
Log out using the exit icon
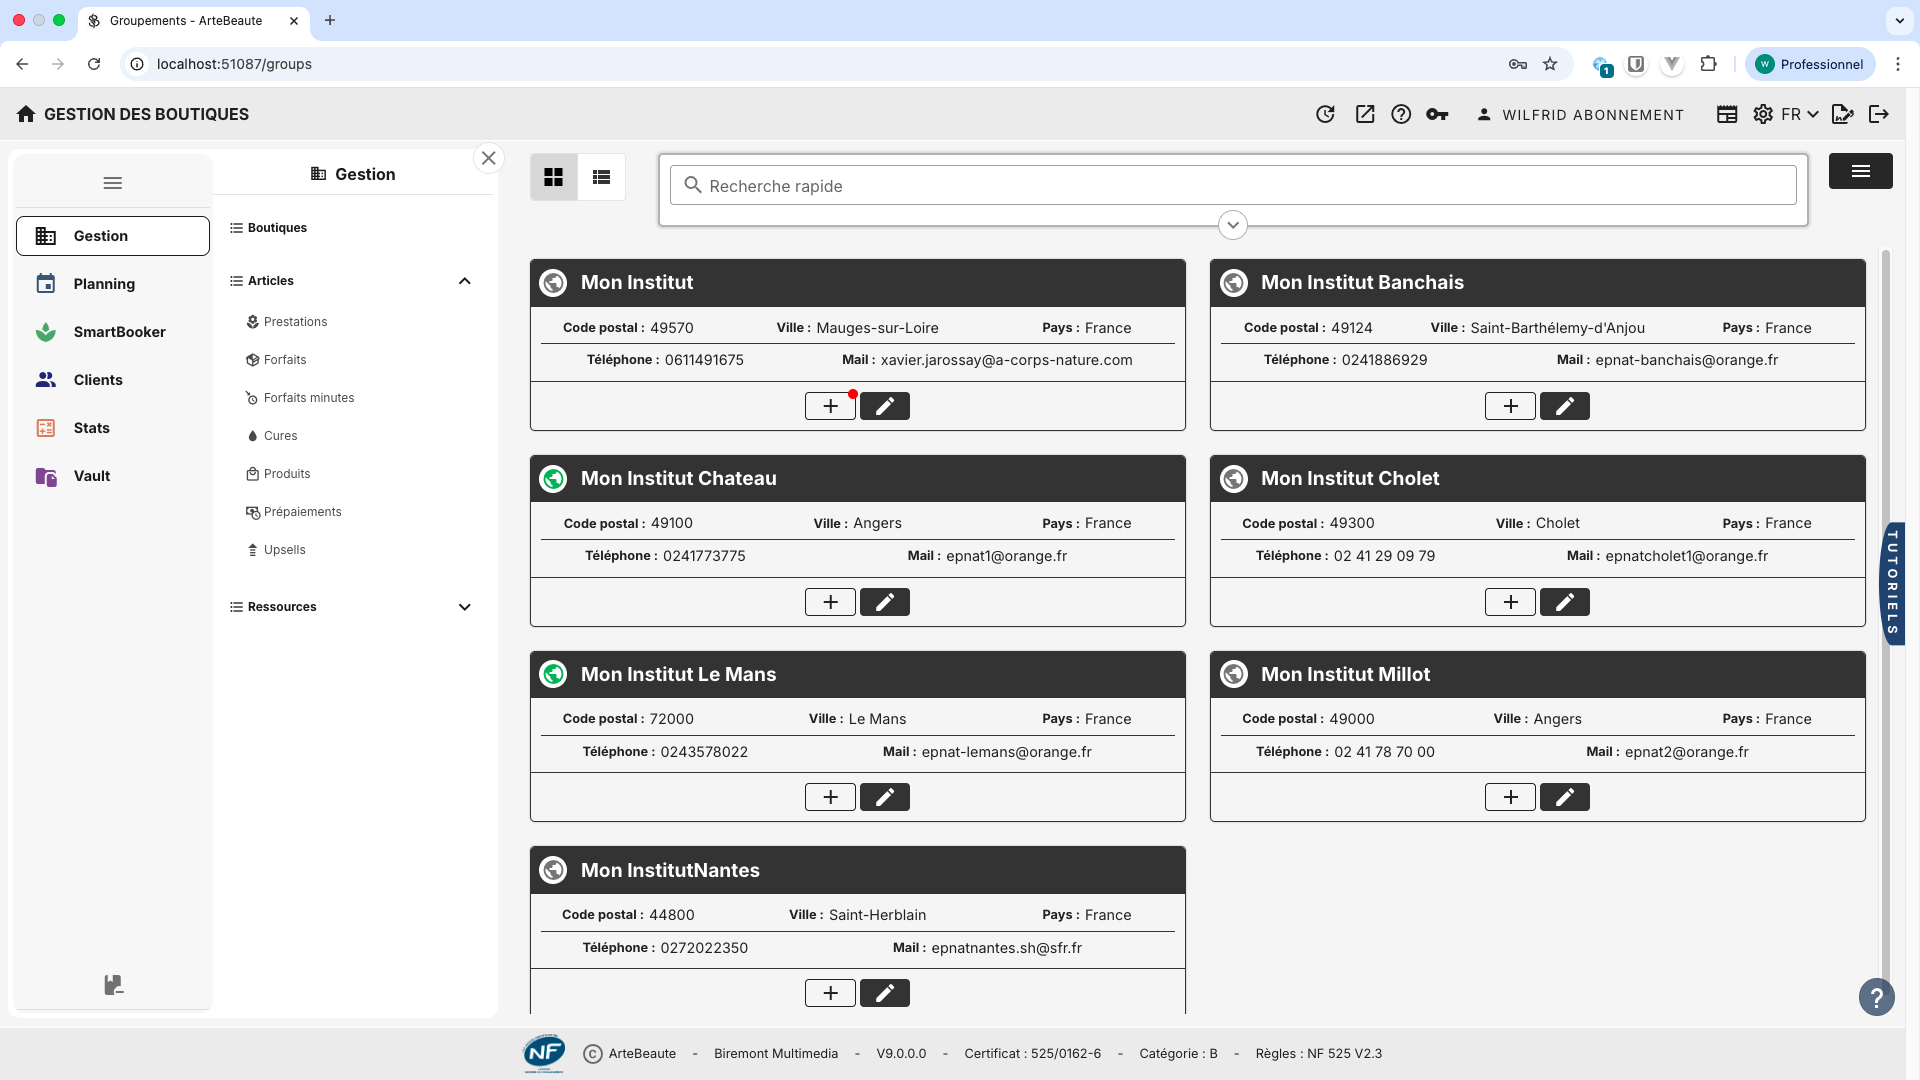click(x=1879, y=114)
